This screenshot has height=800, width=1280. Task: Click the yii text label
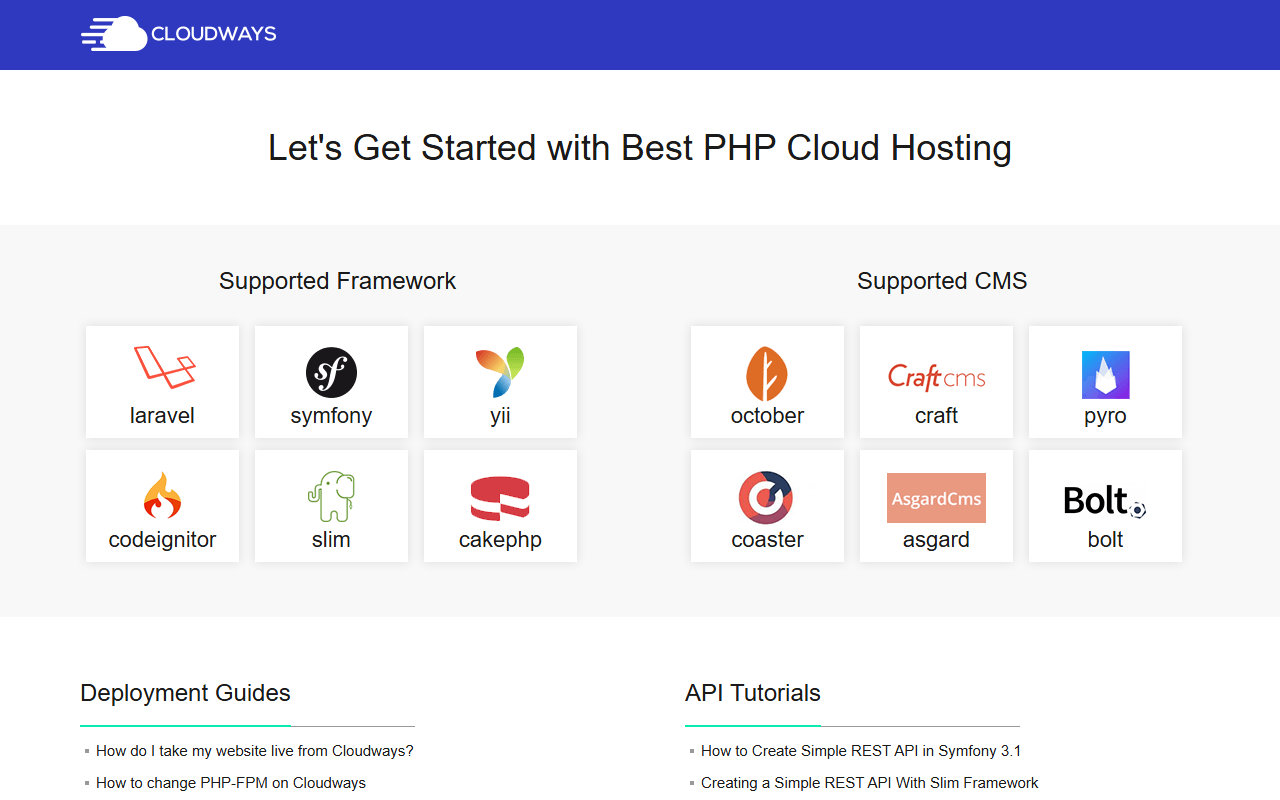(500, 416)
